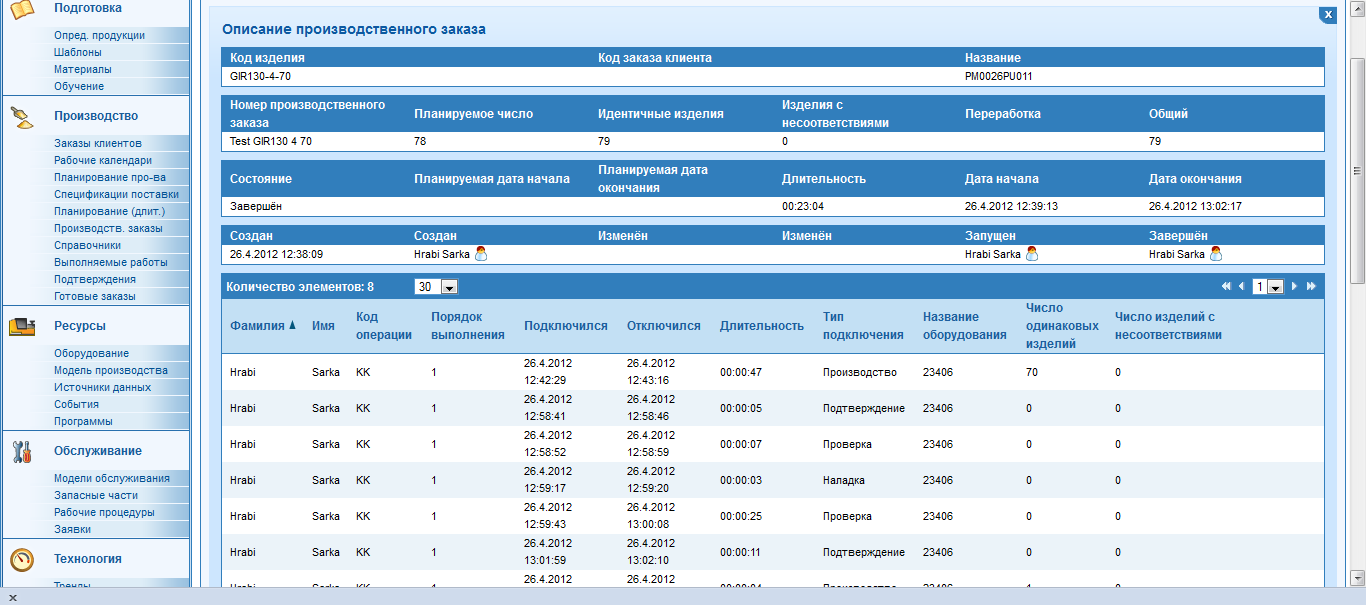1366x605 pixels.
Task: Open the page number dropdown
Action: [x=1268, y=287]
